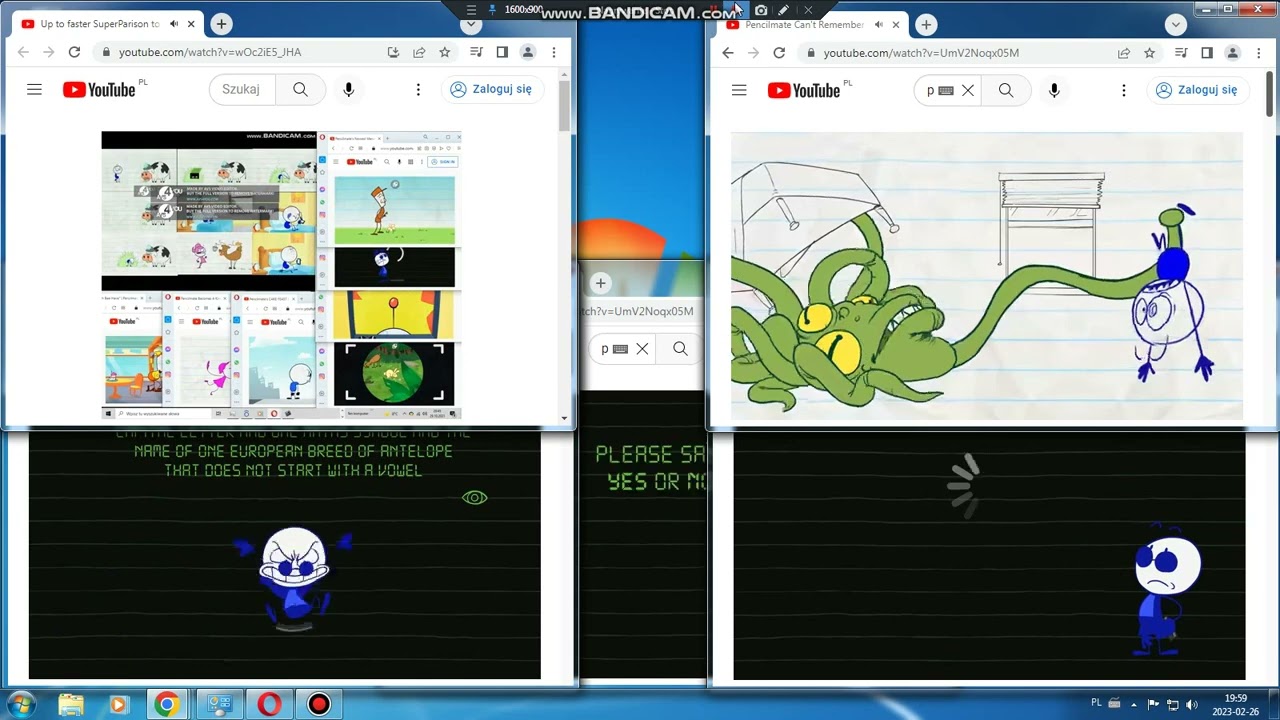Open Chrome menu dots in right window
Screen dimensions: 1280x720
pos(1259,52)
